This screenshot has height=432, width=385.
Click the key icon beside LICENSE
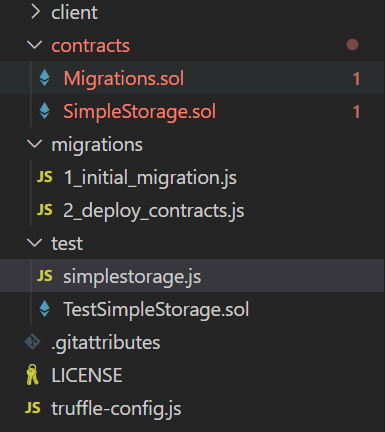point(32,375)
